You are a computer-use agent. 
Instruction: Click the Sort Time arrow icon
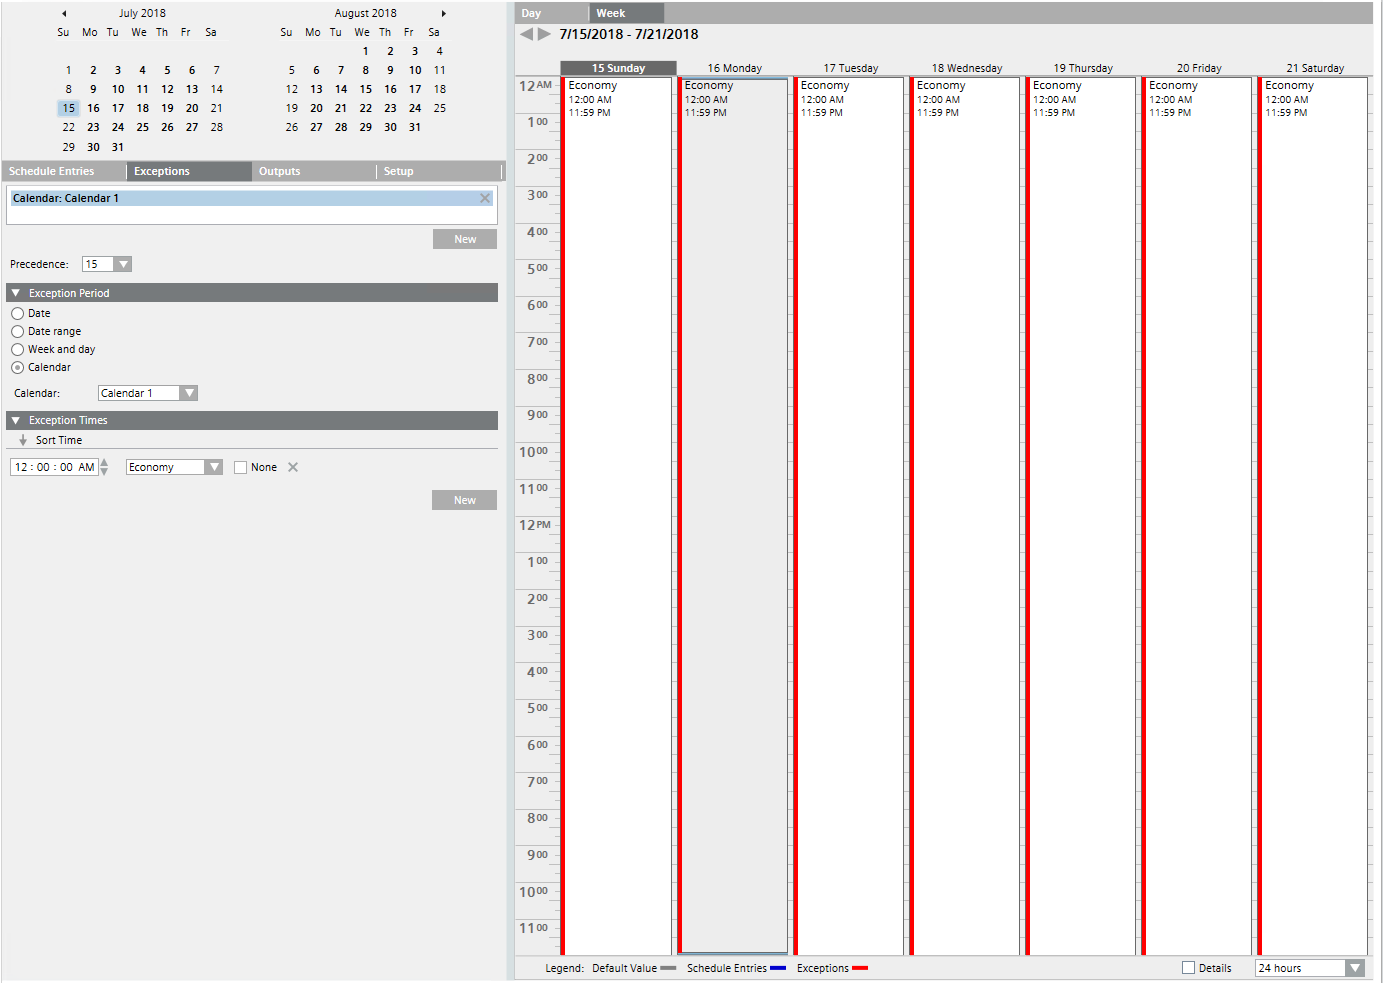click(23, 440)
